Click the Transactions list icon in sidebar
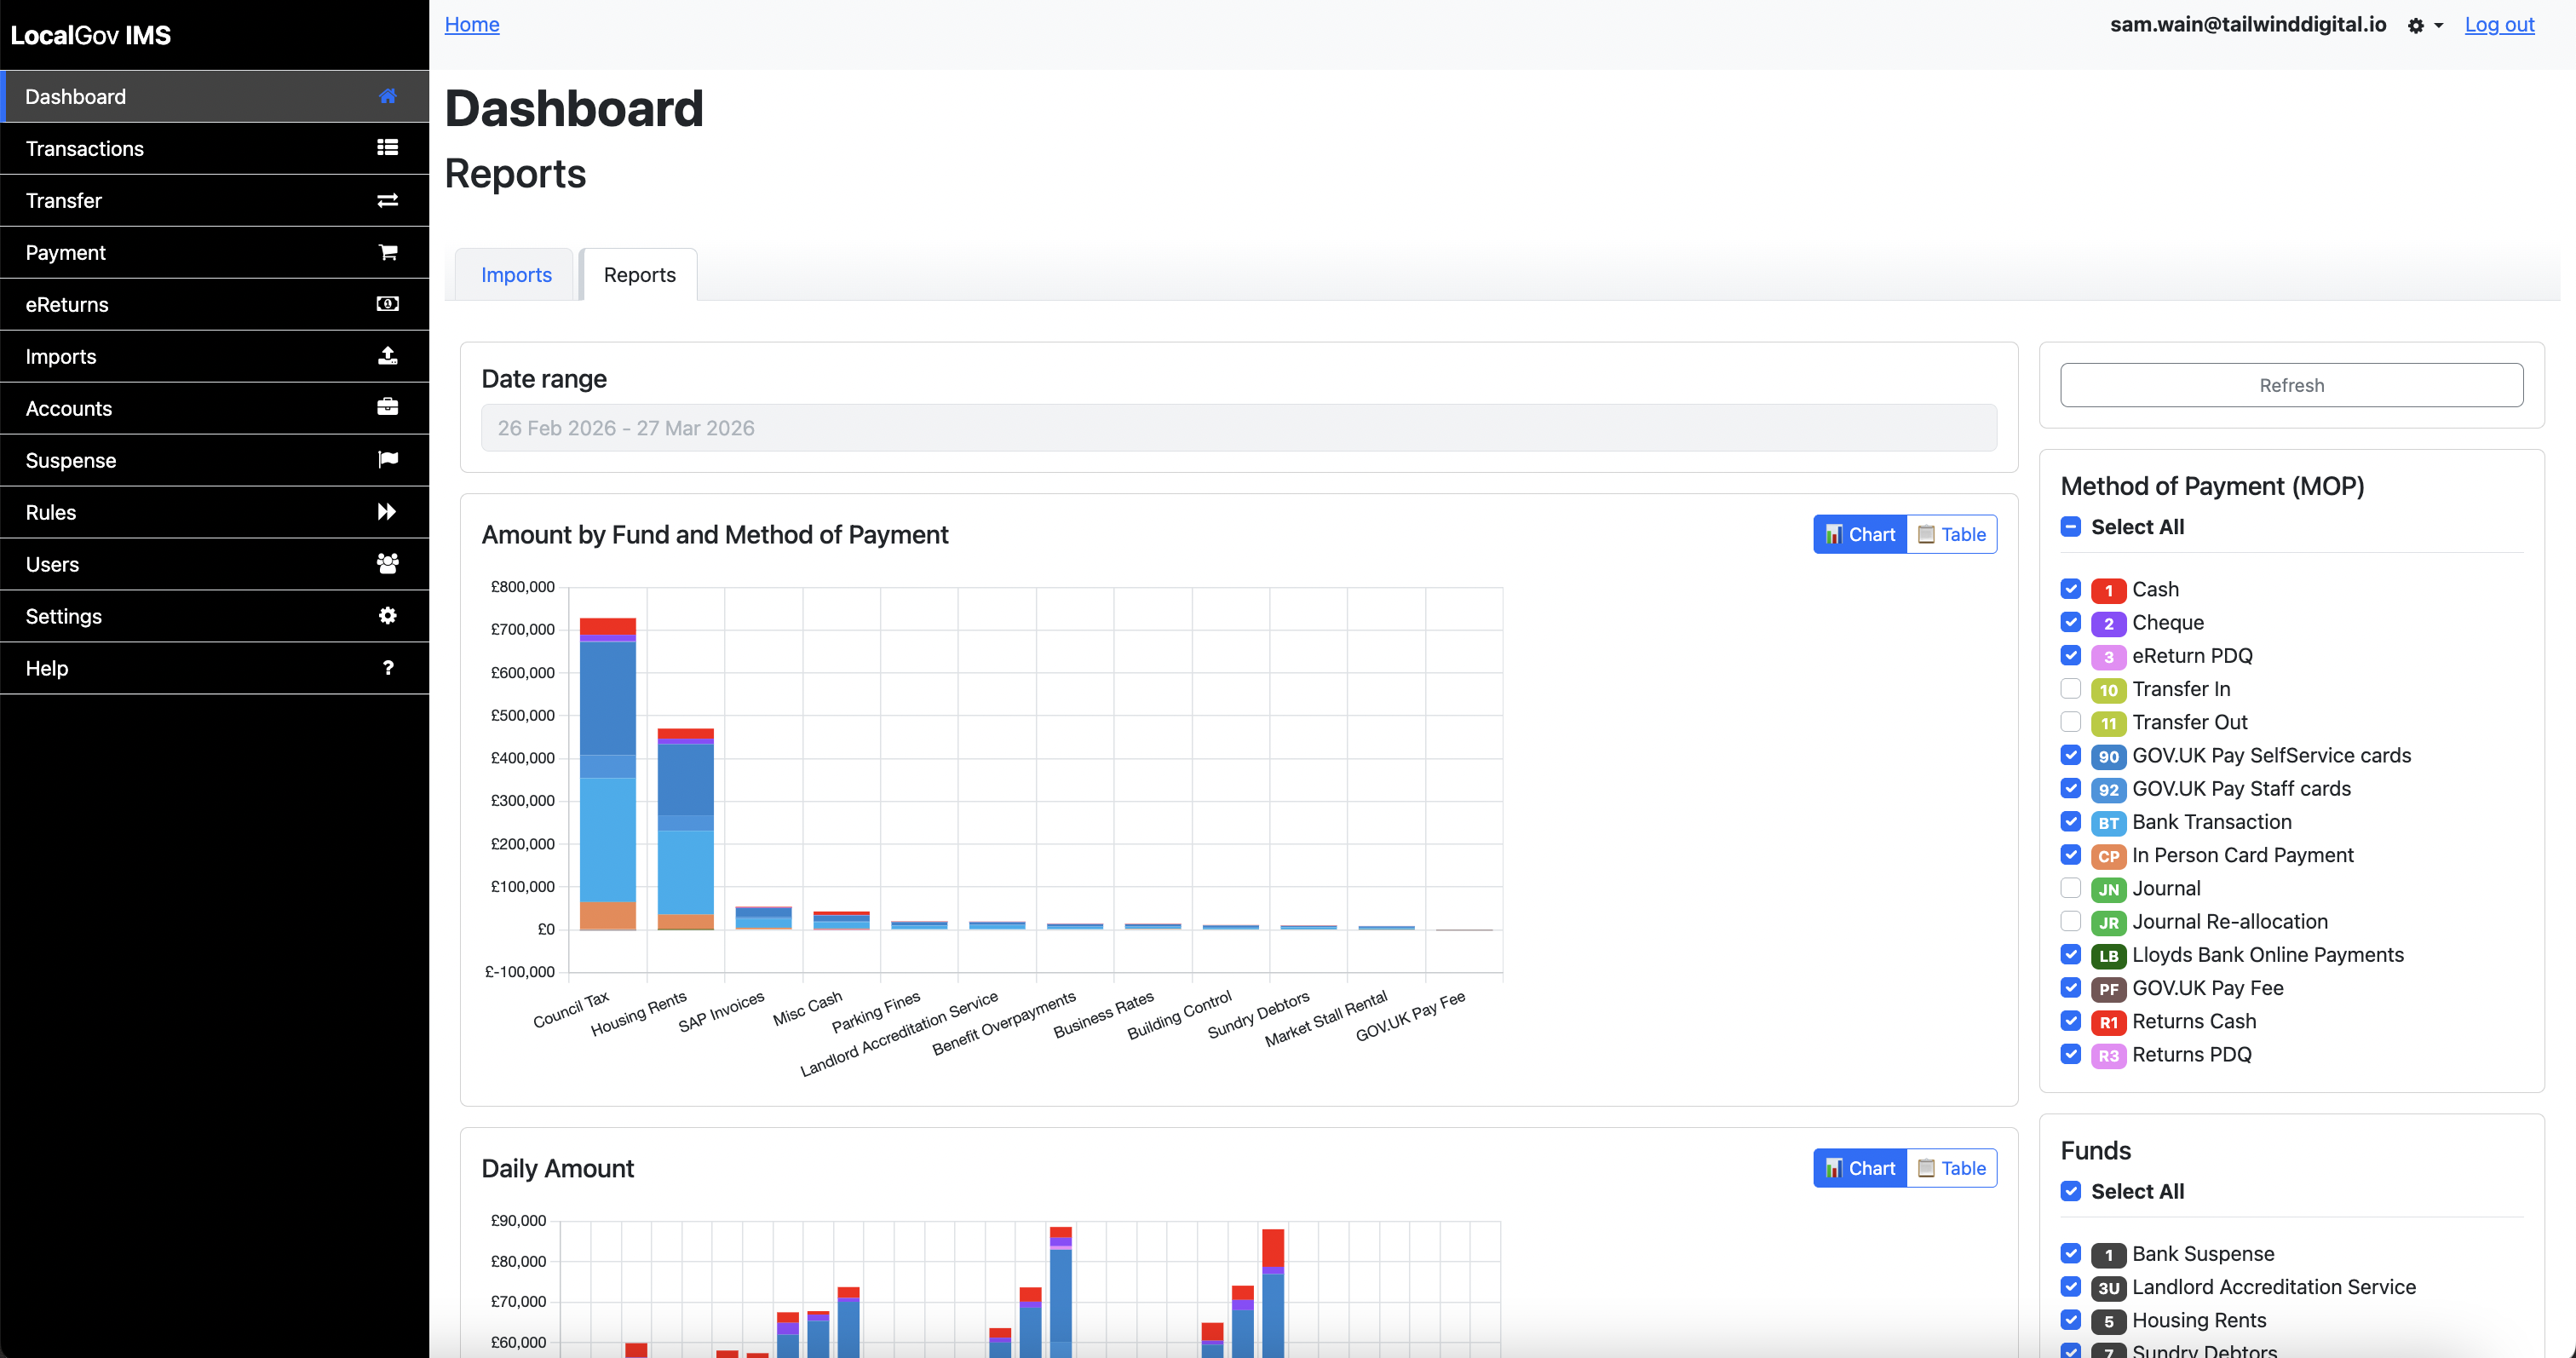The width and height of the screenshot is (2576, 1358). point(387,148)
